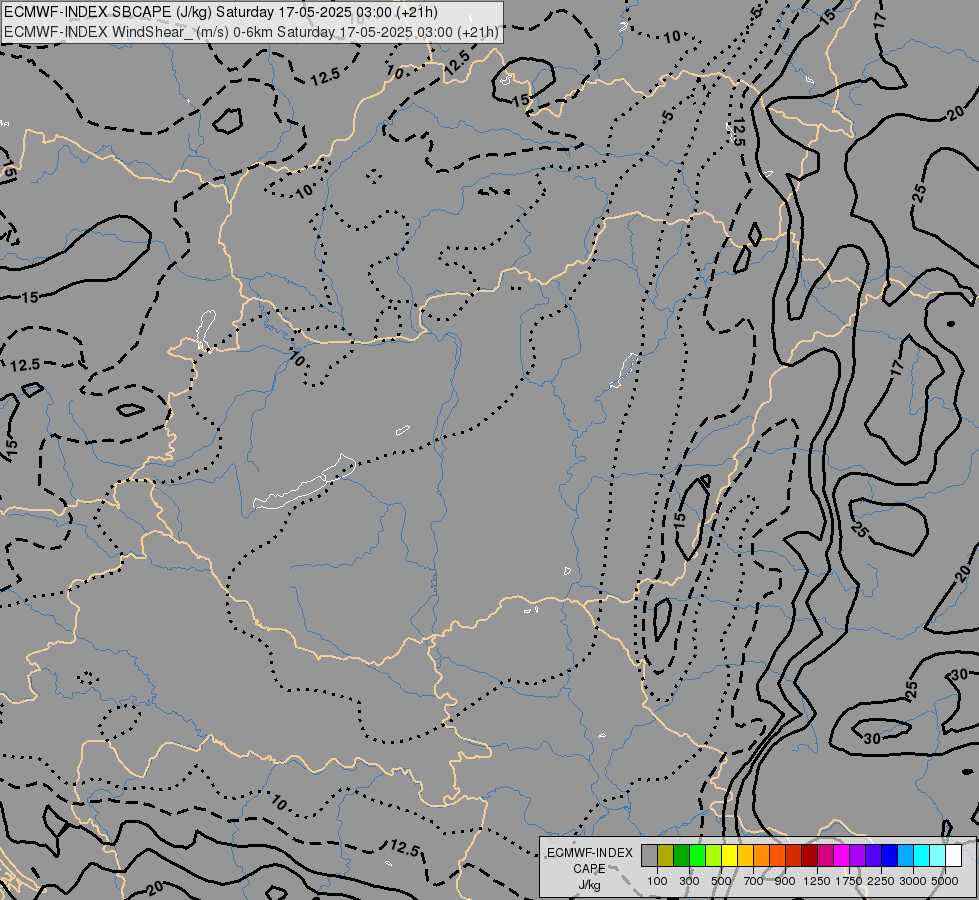Image resolution: width=979 pixels, height=900 pixels.
Task: Click the pure yellow legend swatch
Action: click(729, 855)
